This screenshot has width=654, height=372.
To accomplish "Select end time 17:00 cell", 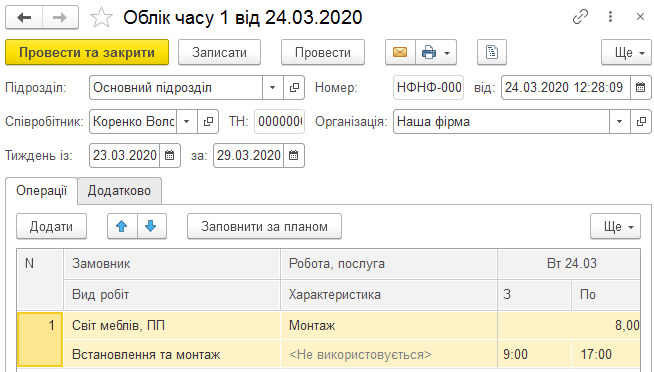I will (x=606, y=354).
